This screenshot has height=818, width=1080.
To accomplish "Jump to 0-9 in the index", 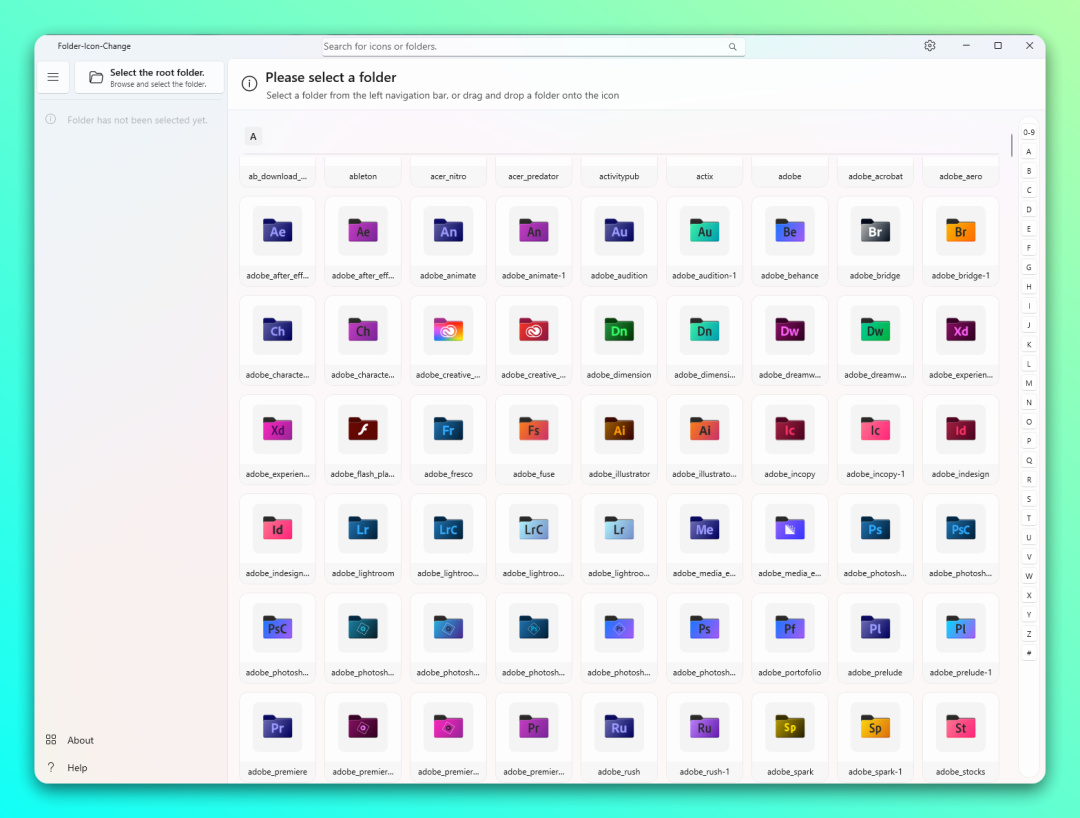I will (x=1029, y=132).
